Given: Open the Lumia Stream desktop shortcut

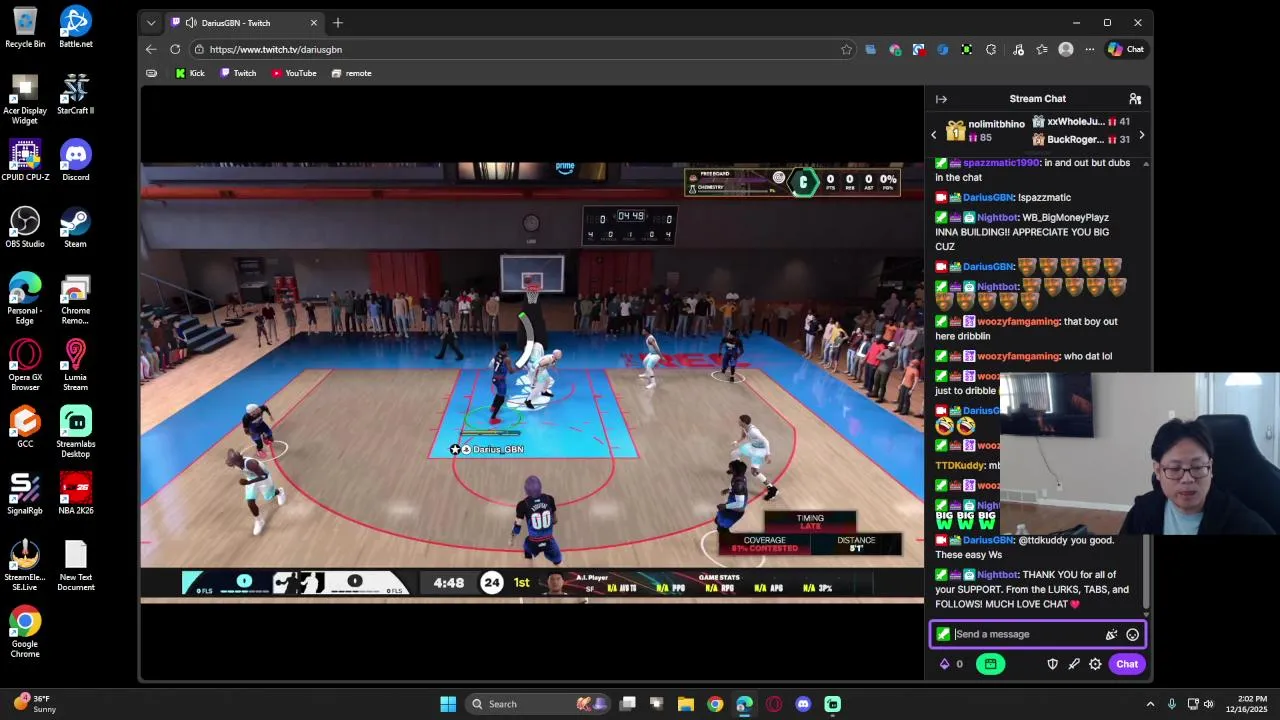Looking at the screenshot, I should [x=75, y=365].
